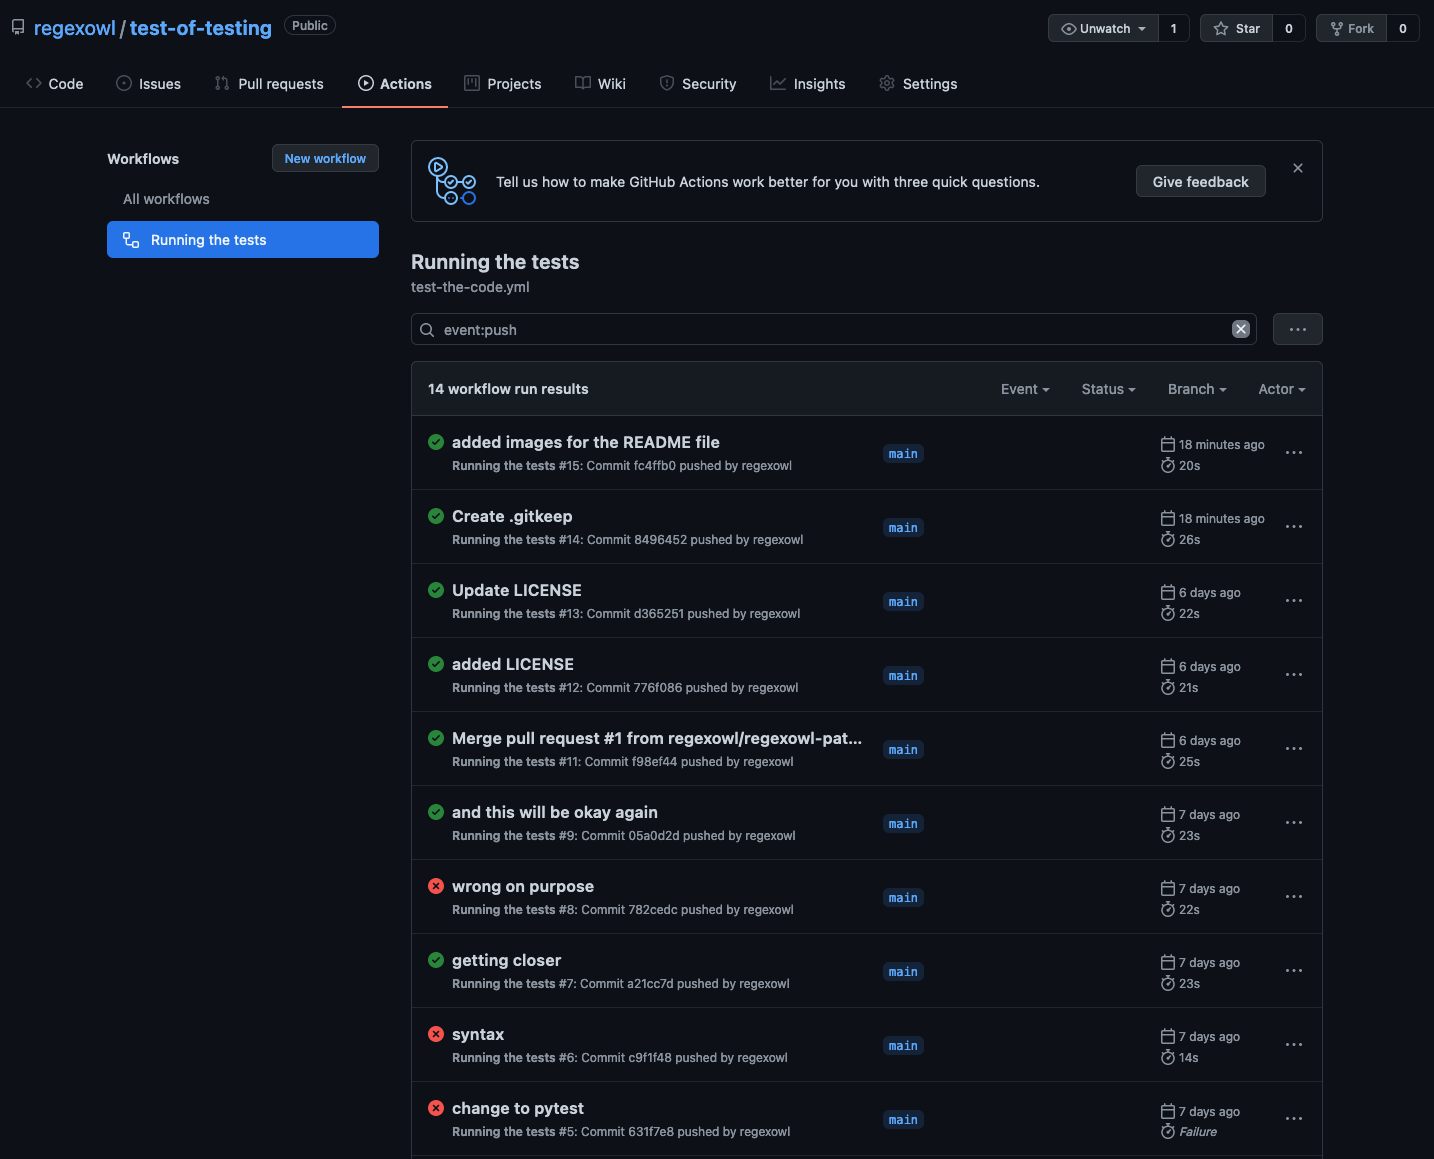Click the red failure icon beside 'syntax'
Screen dimensions: 1434x1159
[x=436, y=1034]
